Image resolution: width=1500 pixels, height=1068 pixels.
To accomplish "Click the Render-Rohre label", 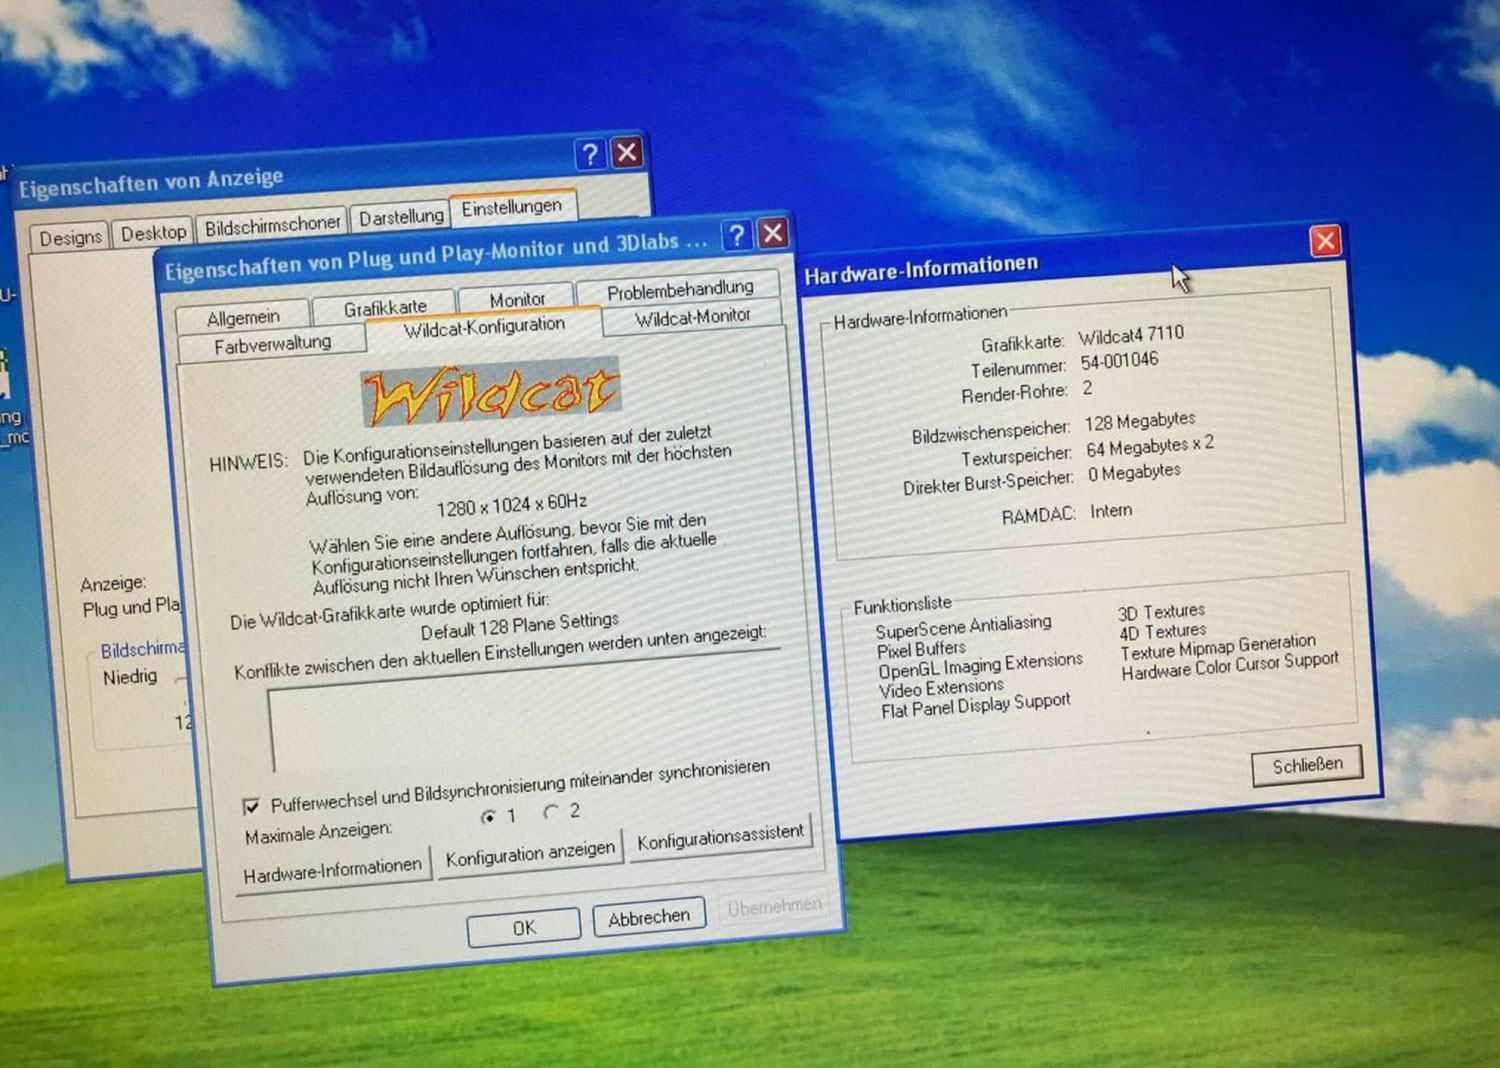I will pos(1014,394).
